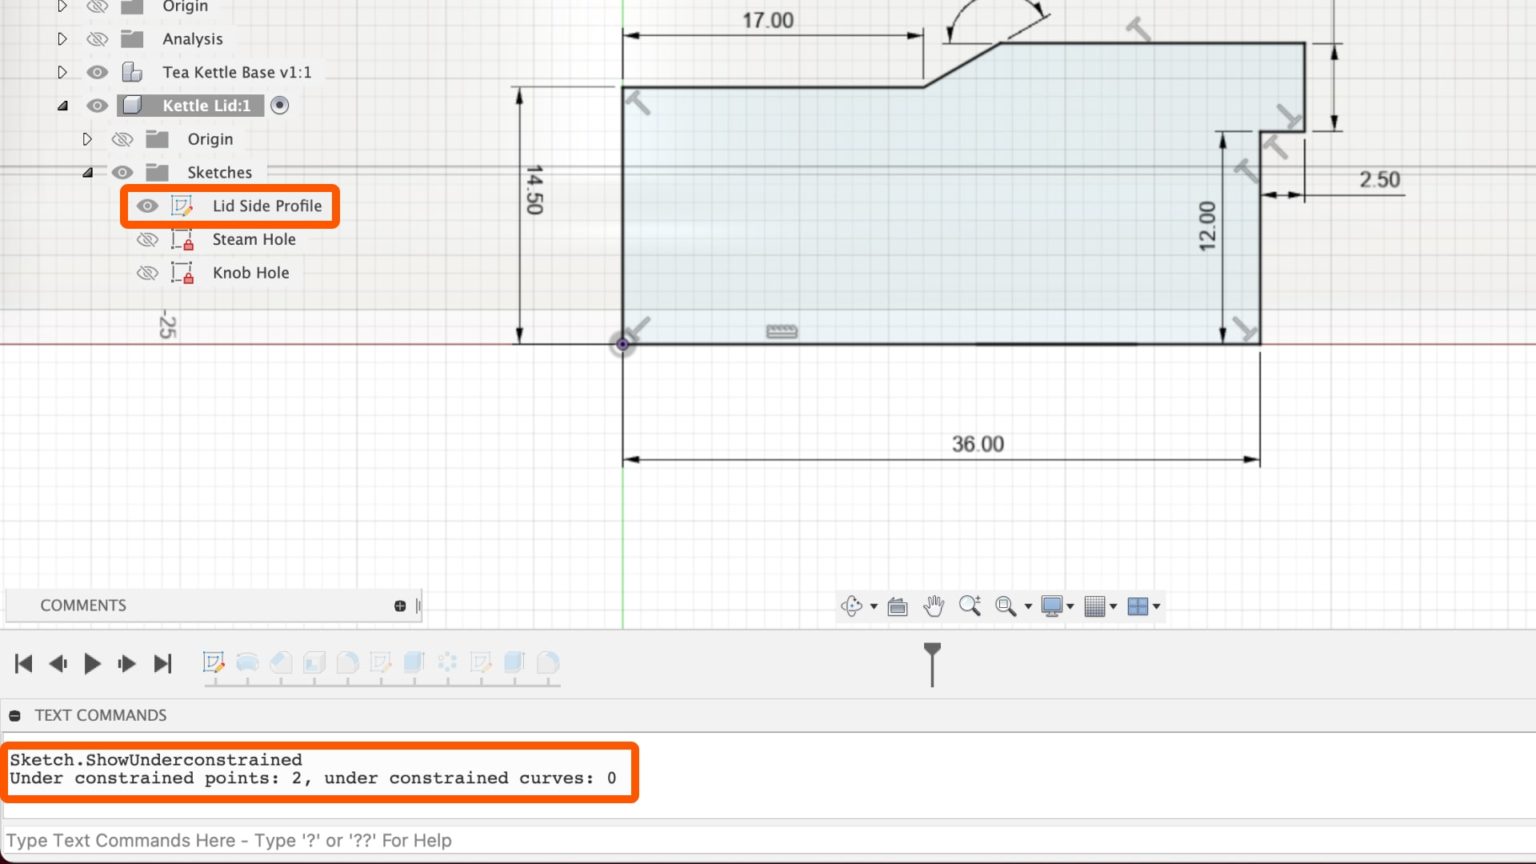
Task: Hide the Lid Side Profile sketch
Action: pyautogui.click(x=148, y=205)
